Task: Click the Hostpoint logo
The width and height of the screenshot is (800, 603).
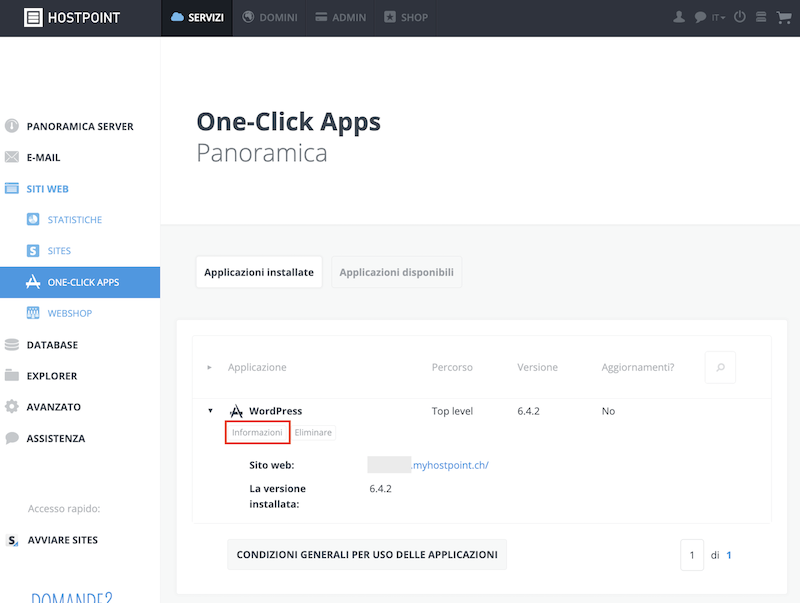Action: (72, 17)
